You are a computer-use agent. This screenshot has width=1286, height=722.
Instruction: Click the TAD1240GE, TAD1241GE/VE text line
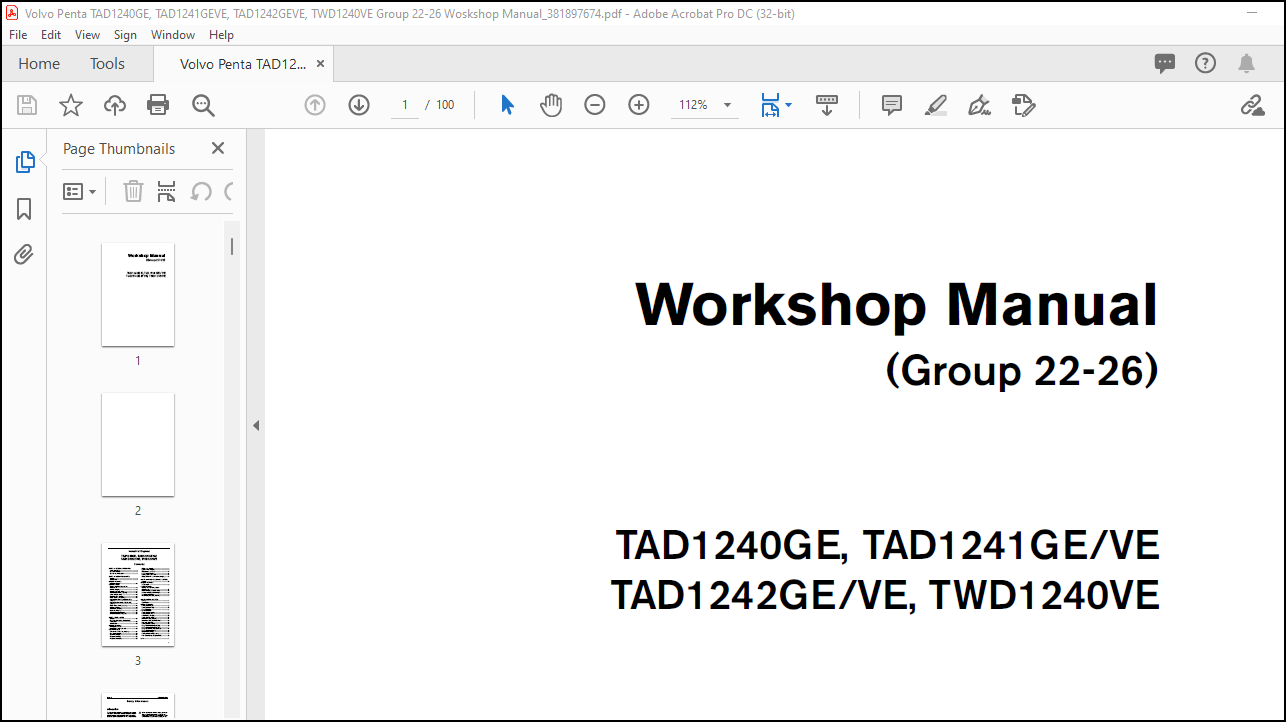coord(887,546)
